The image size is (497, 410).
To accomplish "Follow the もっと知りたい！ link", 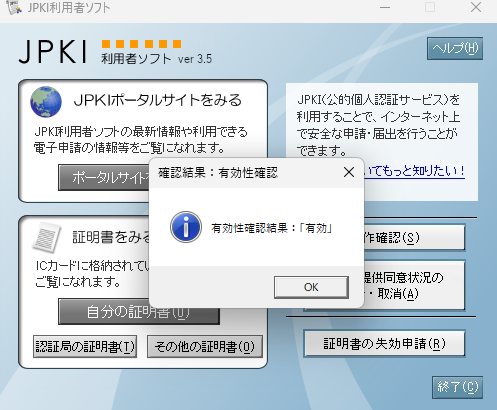I will click(414, 171).
